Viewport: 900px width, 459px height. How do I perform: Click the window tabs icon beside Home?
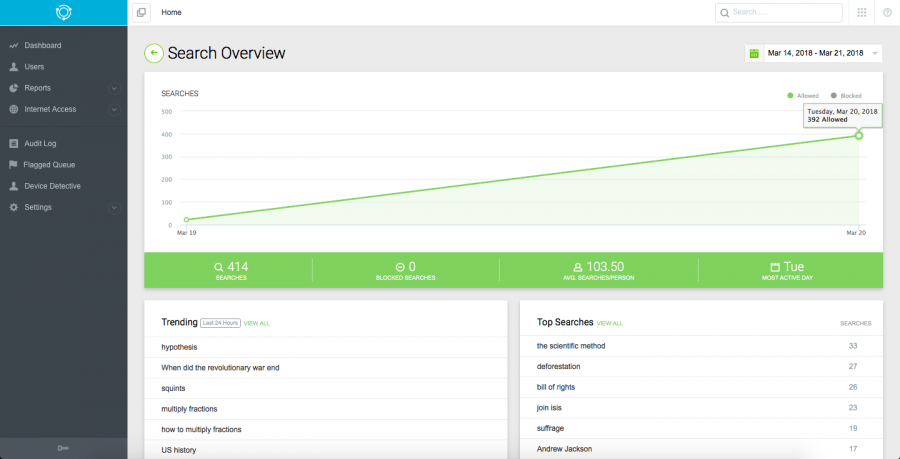141,12
